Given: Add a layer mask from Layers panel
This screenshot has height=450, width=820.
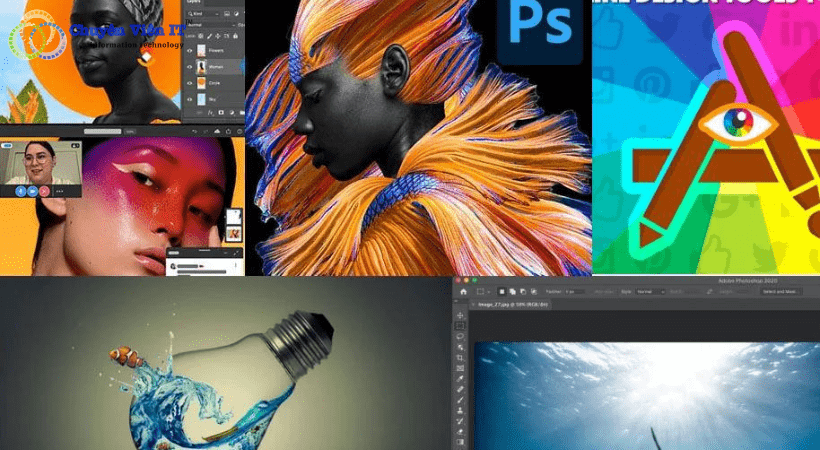Looking at the screenshot, I should (221, 112).
